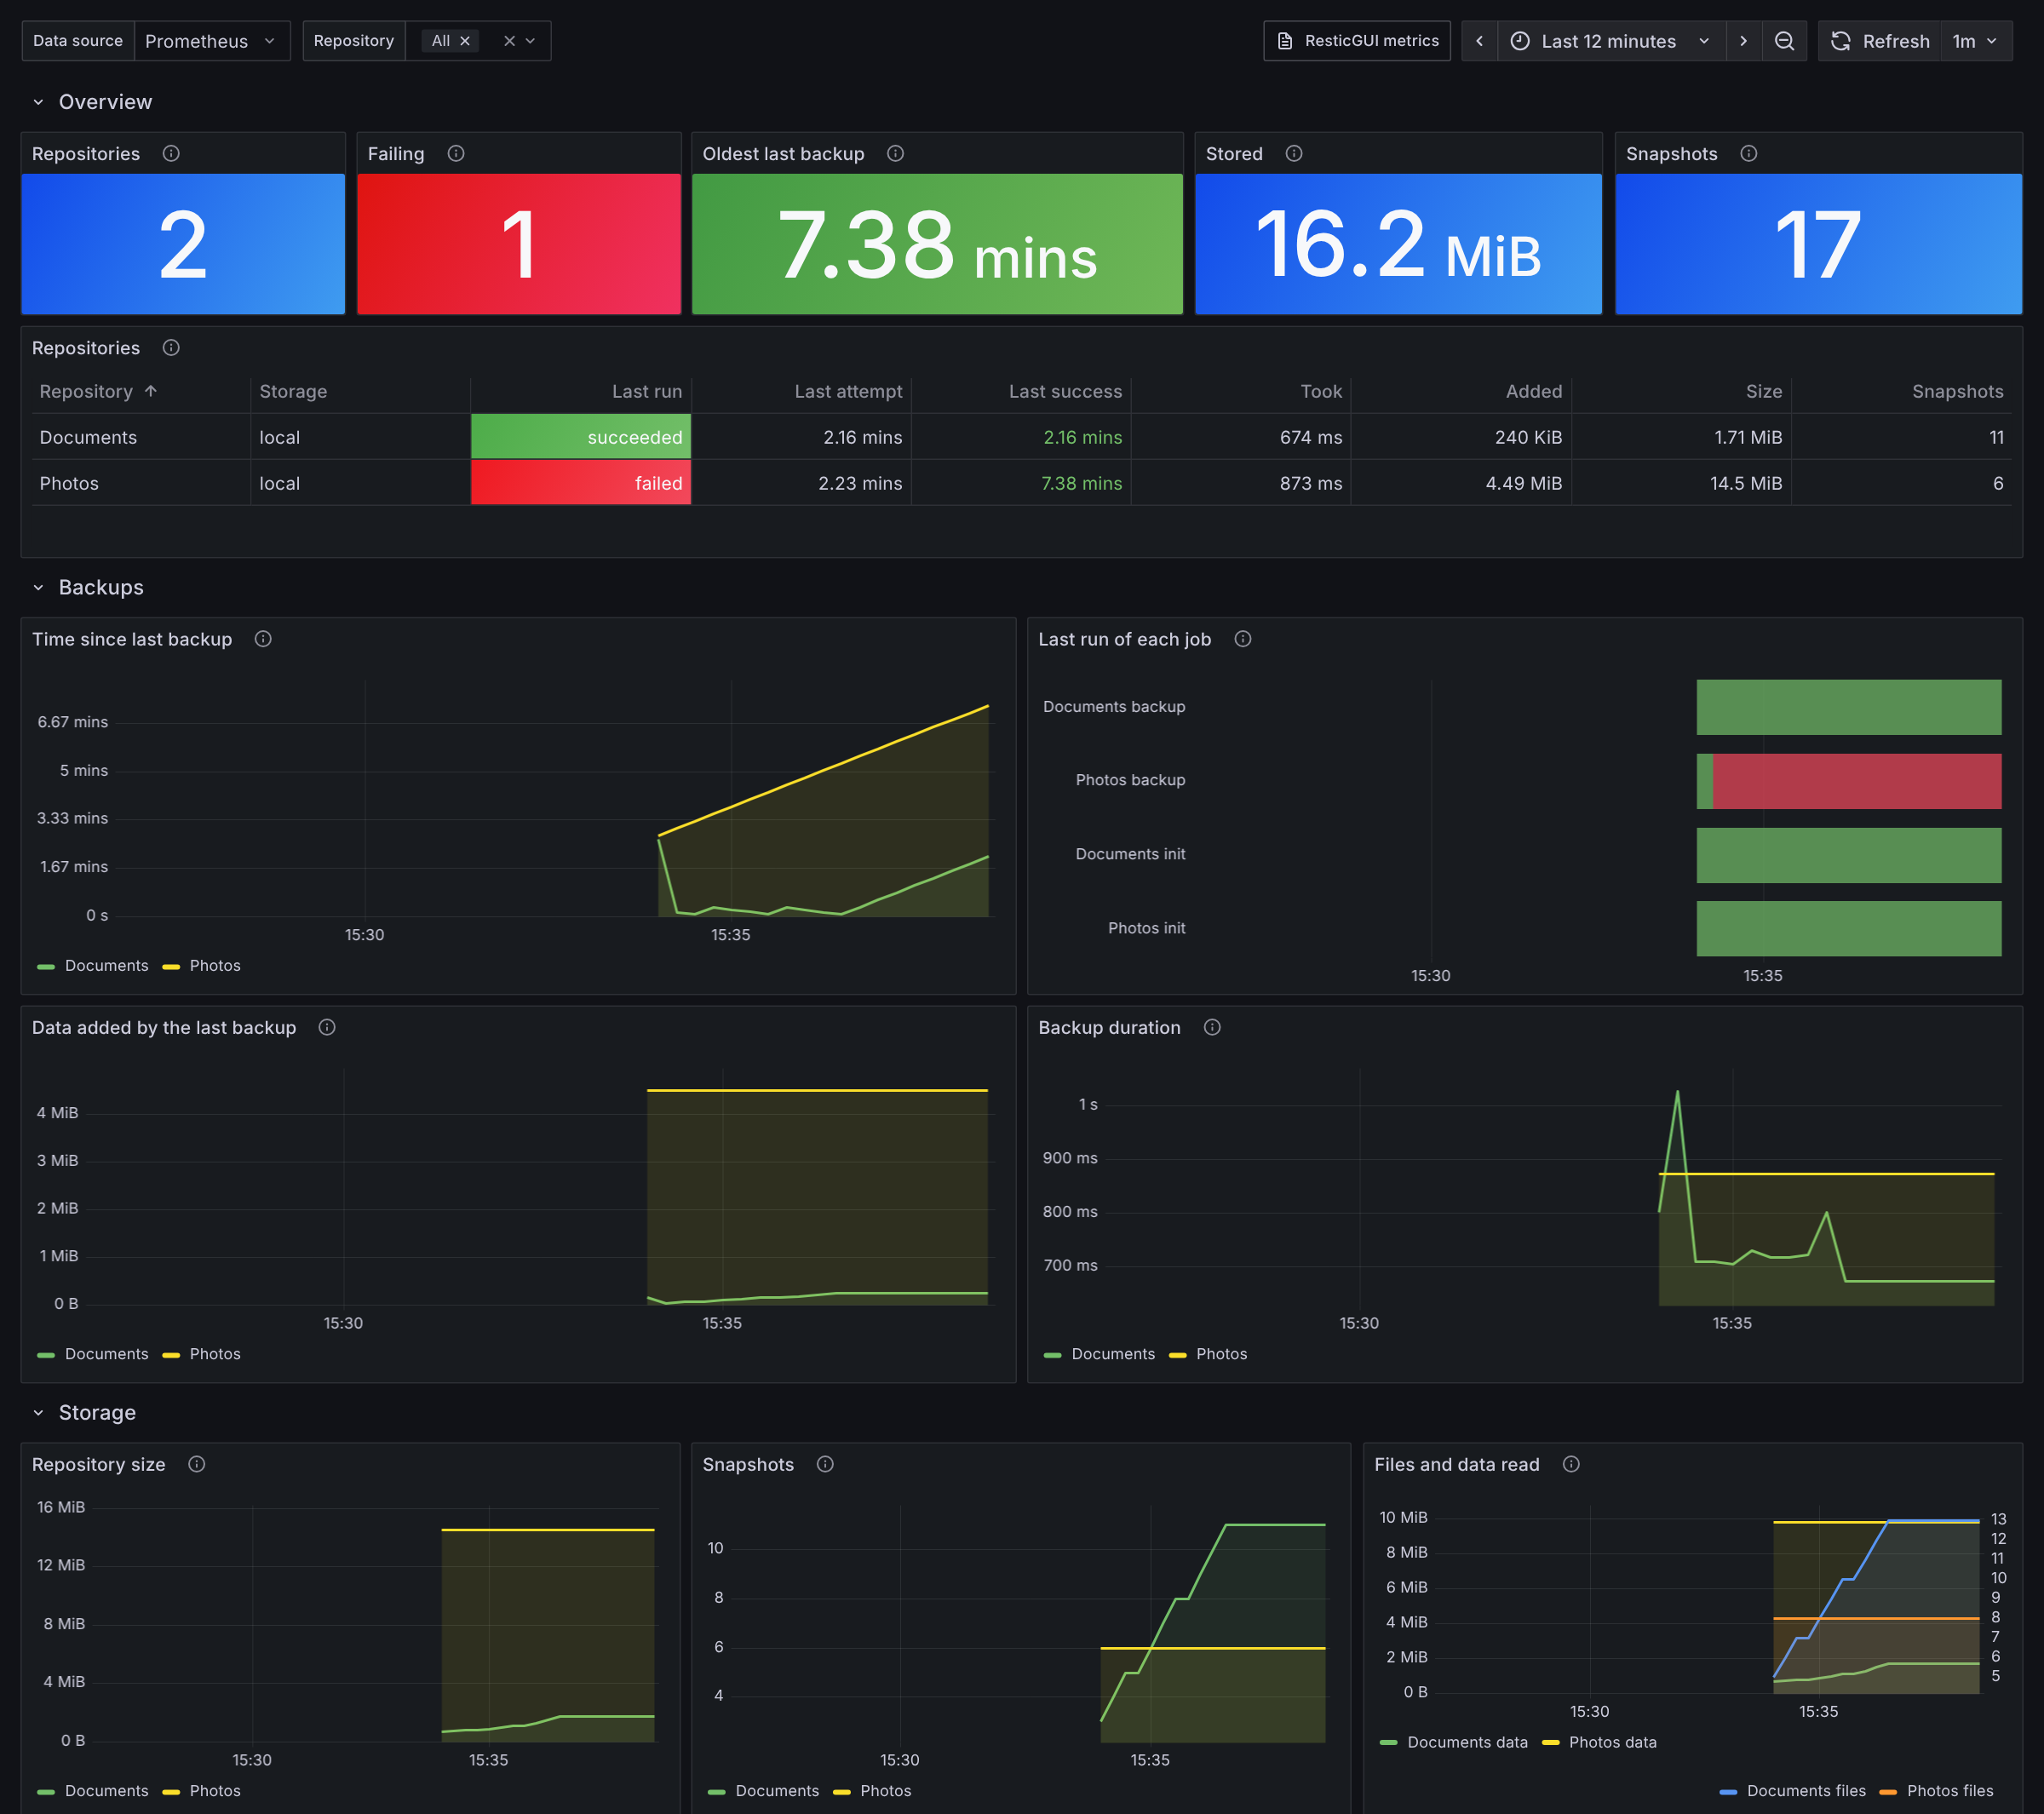
Task: Open the 1m refresh interval dropdown
Action: pos(1975,41)
